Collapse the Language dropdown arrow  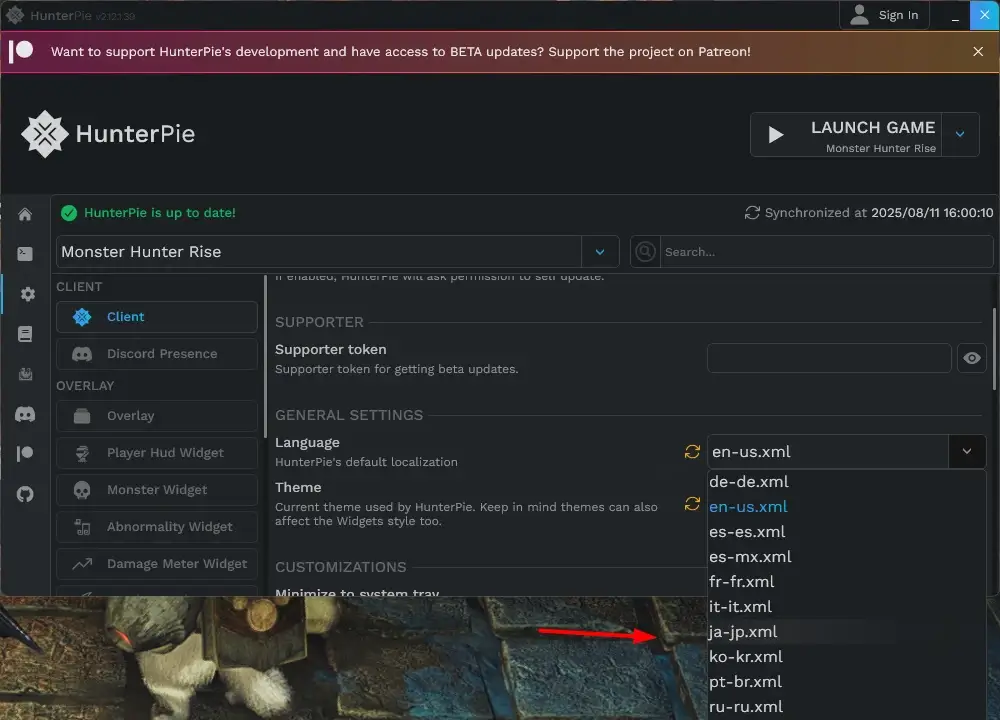(967, 452)
